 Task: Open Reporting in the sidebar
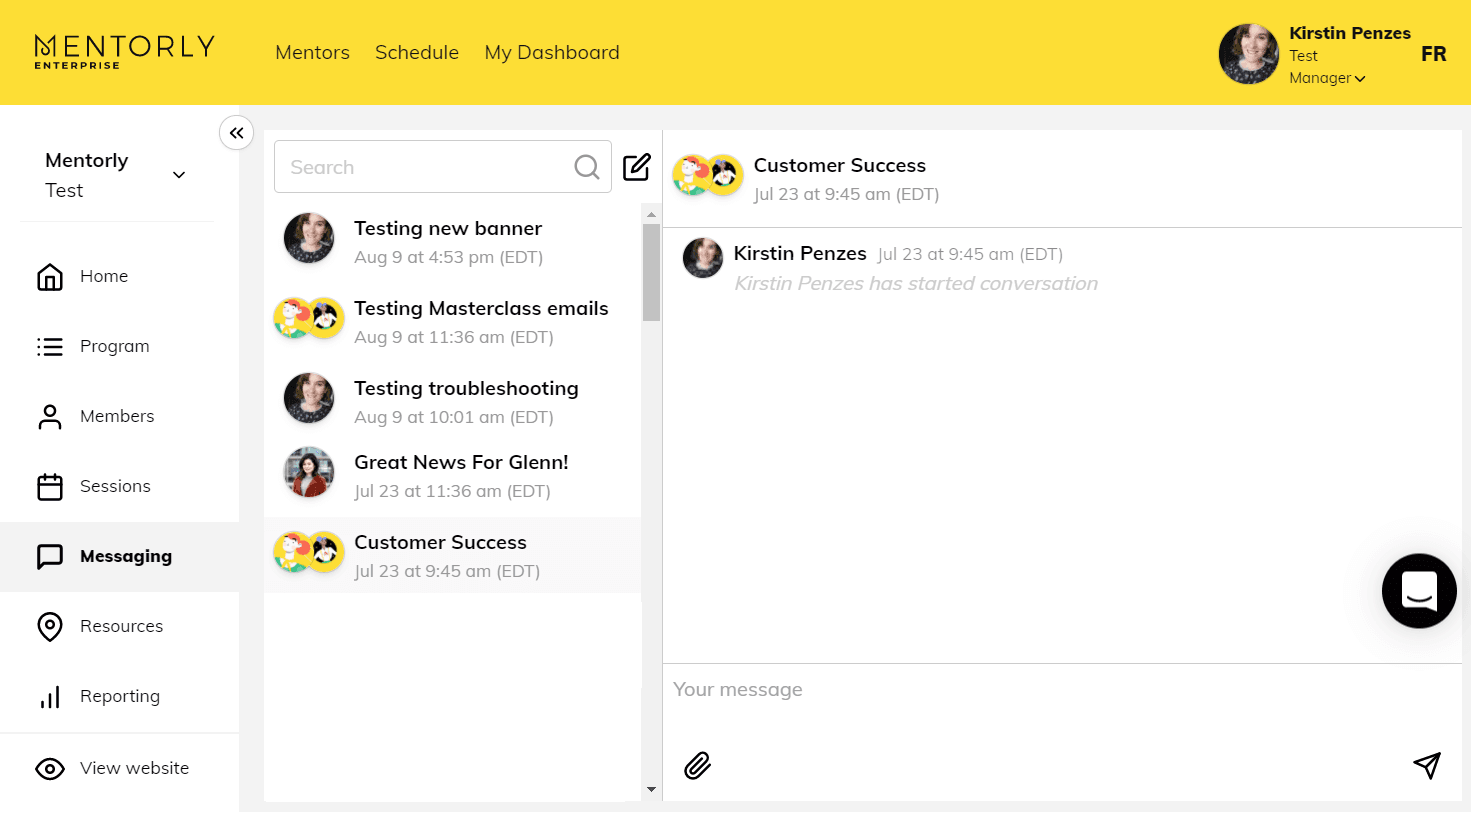[x=119, y=696]
